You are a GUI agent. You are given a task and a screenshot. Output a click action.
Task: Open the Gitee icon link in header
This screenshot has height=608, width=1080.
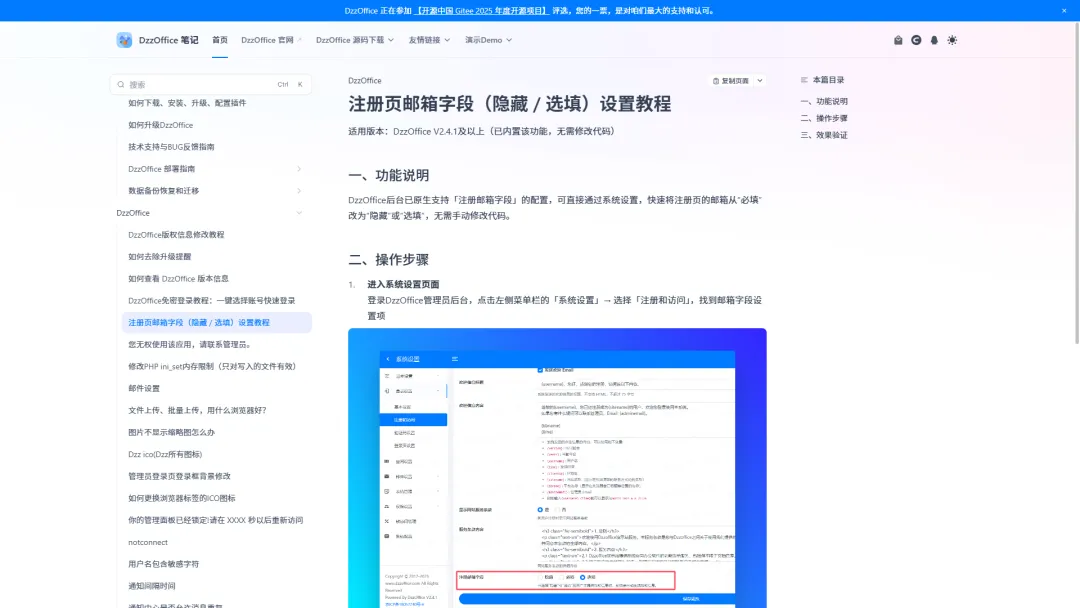[x=916, y=40]
